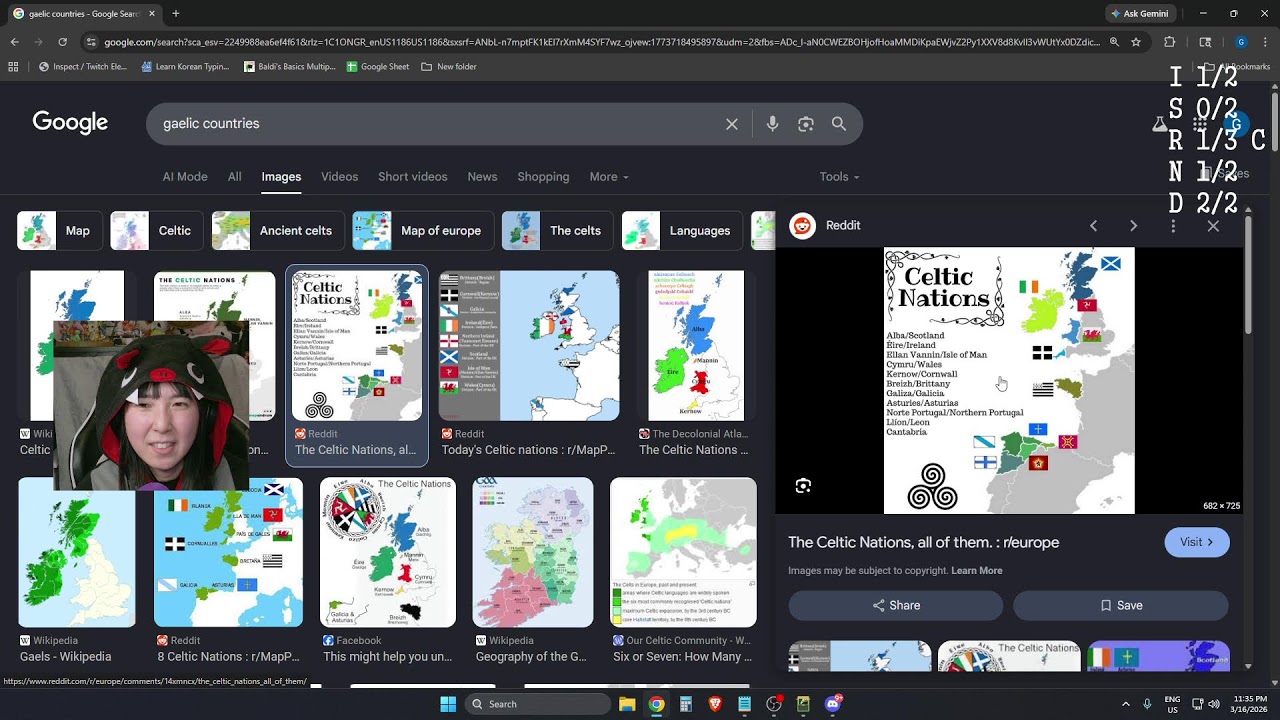Open the 'Six or Seven: How Many' thumbnail
Screen dimensions: 1280x720
click(x=684, y=552)
